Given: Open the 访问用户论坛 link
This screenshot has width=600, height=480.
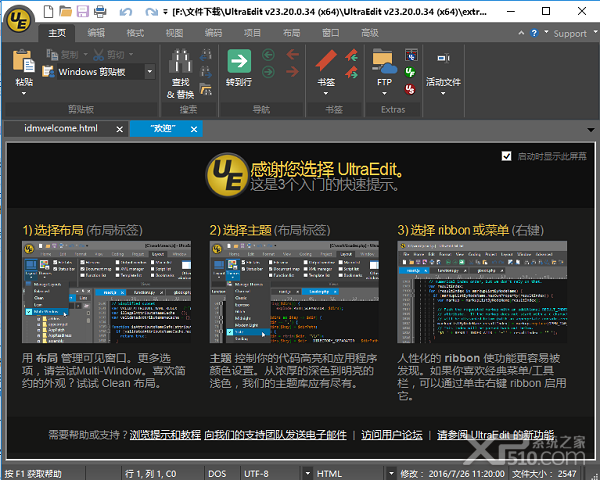Looking at the screenshot, I should pyautogui.click(x=392, y=435).
